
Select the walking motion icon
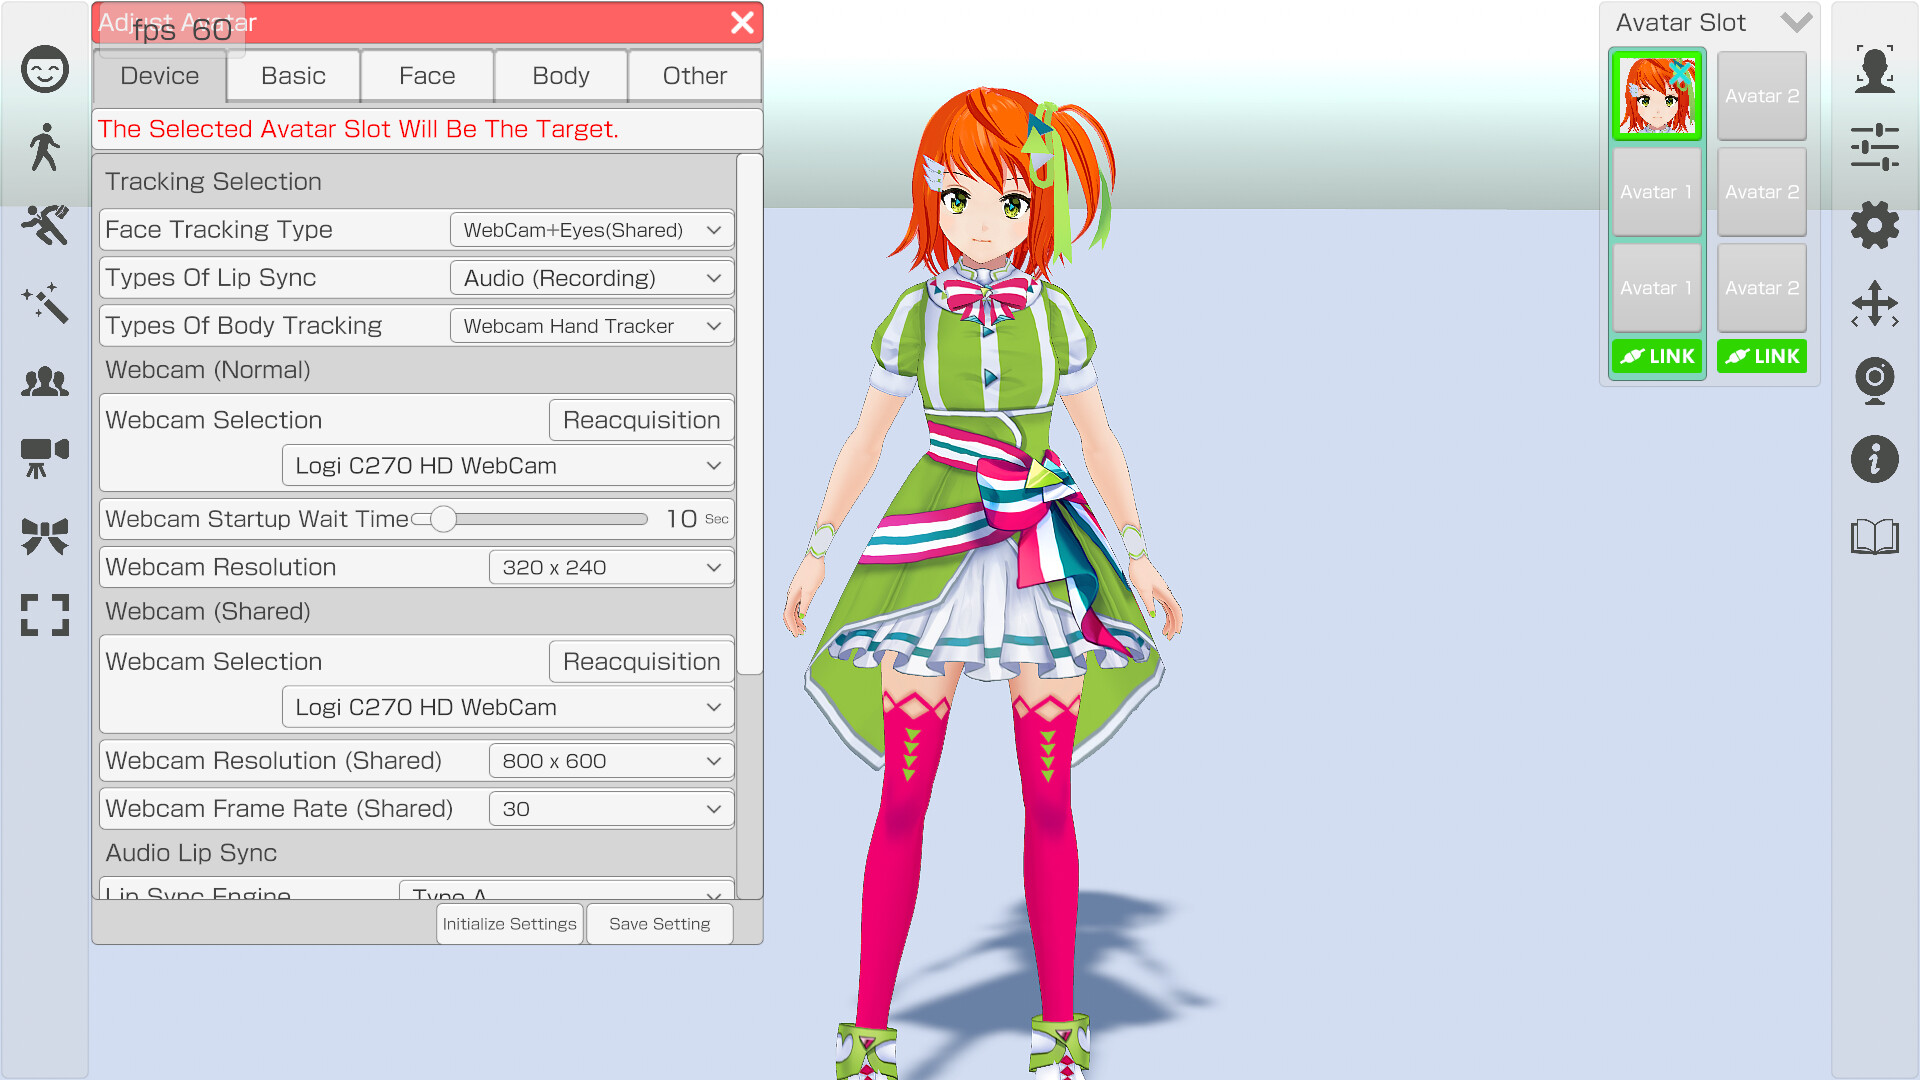point(44,148)
